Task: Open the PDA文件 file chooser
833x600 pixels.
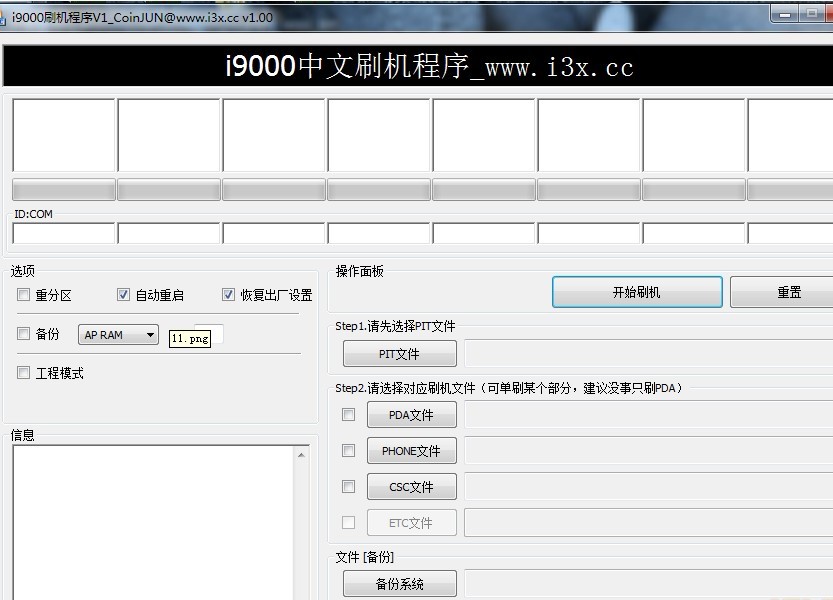Action: point(411,415)
